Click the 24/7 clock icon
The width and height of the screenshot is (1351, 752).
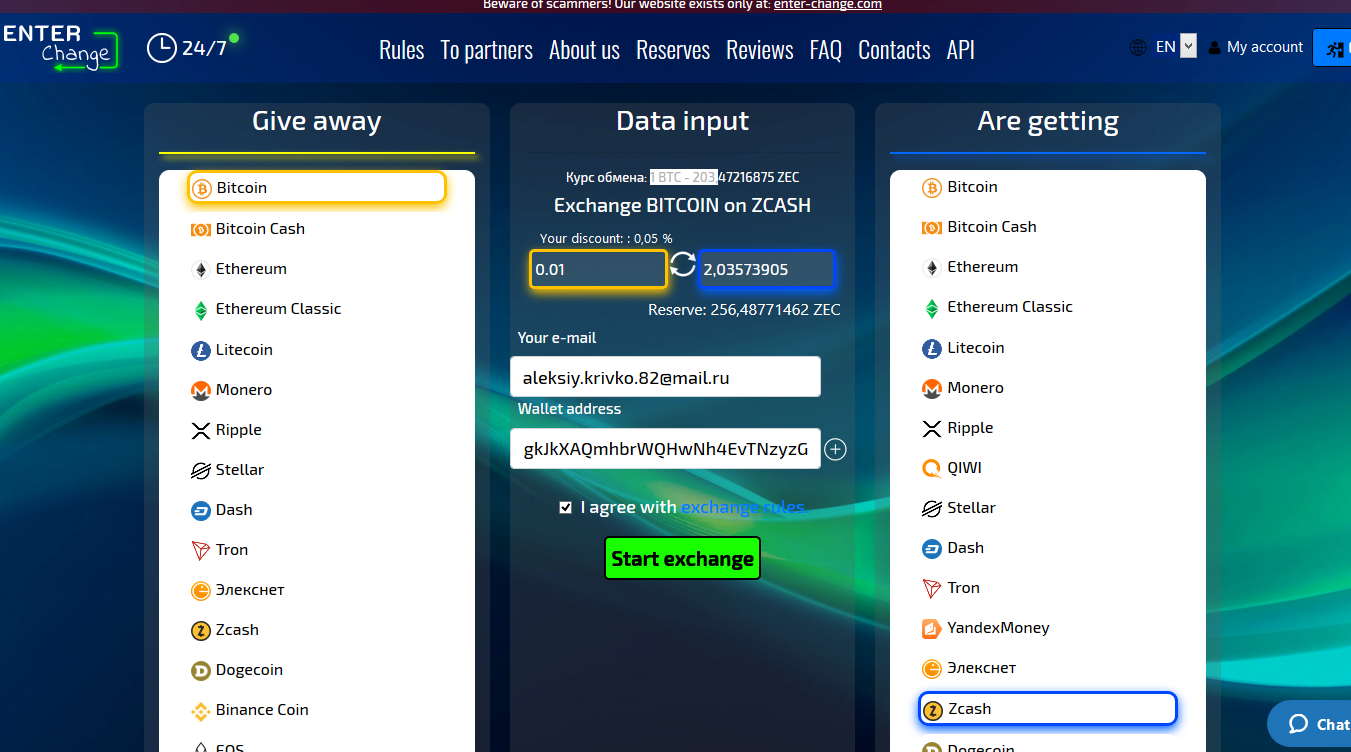tap(161, 48)
